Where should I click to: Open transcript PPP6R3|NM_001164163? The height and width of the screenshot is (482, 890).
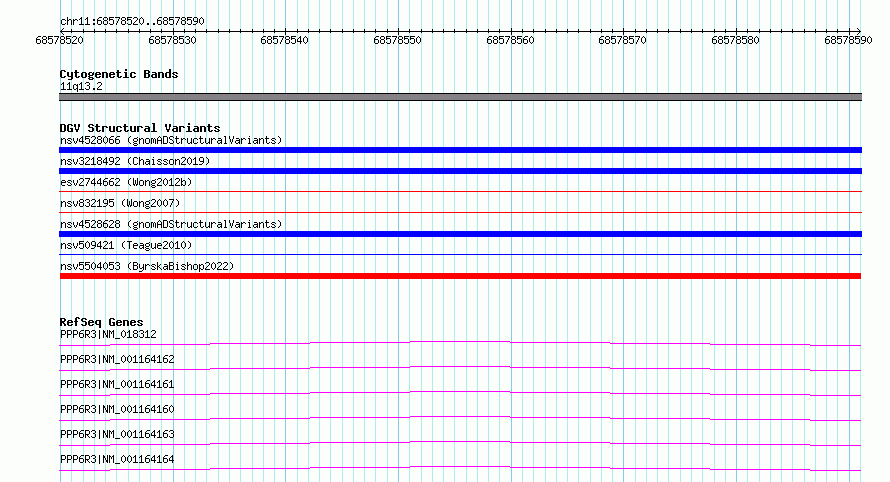[117, 434]
